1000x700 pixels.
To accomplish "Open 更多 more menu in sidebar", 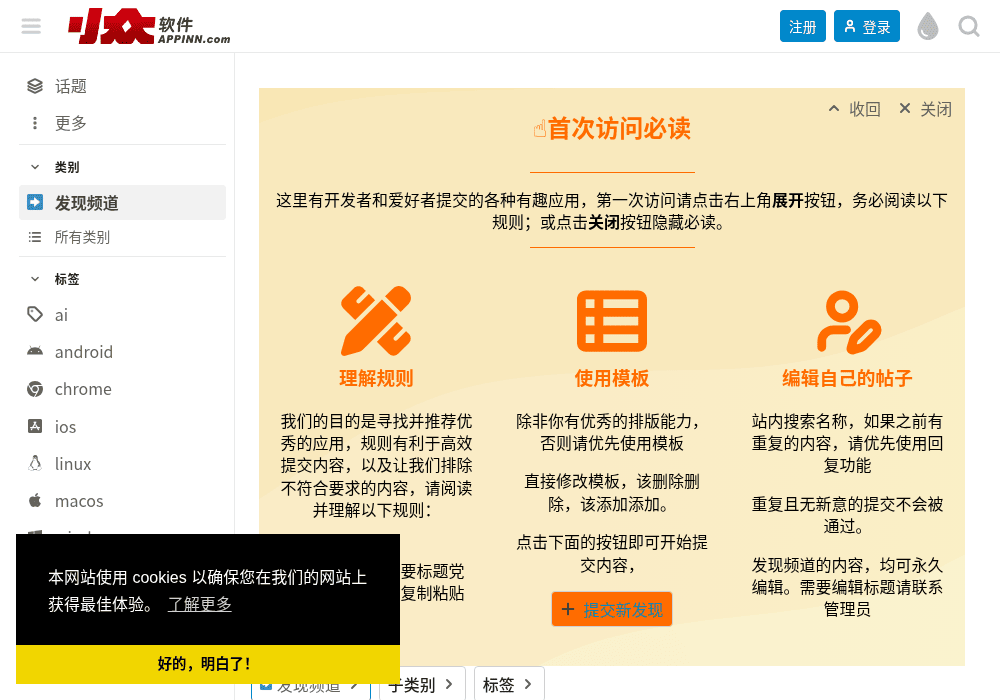I will pyautogui.click(x=122, y=123).
